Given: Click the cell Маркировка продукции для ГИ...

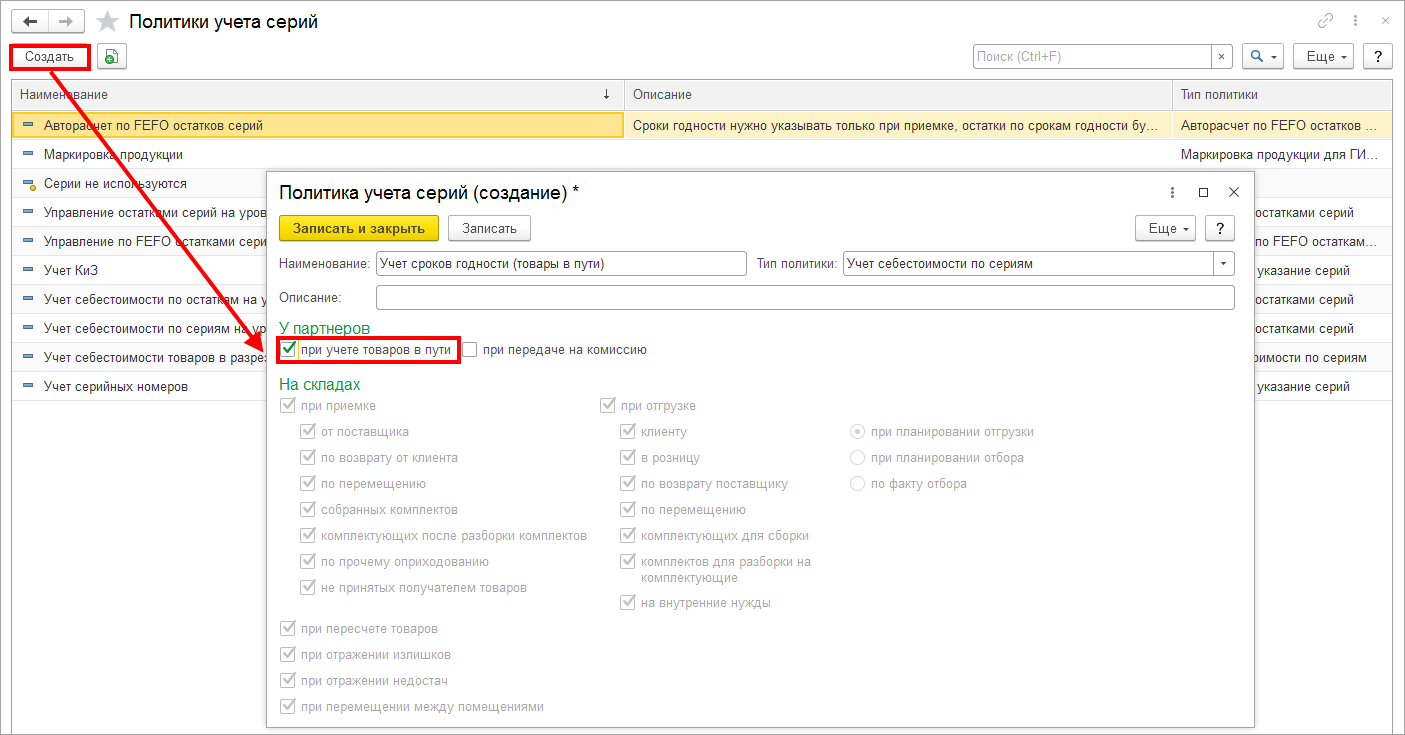Looking at the screenshot, I should point(1282,155).
